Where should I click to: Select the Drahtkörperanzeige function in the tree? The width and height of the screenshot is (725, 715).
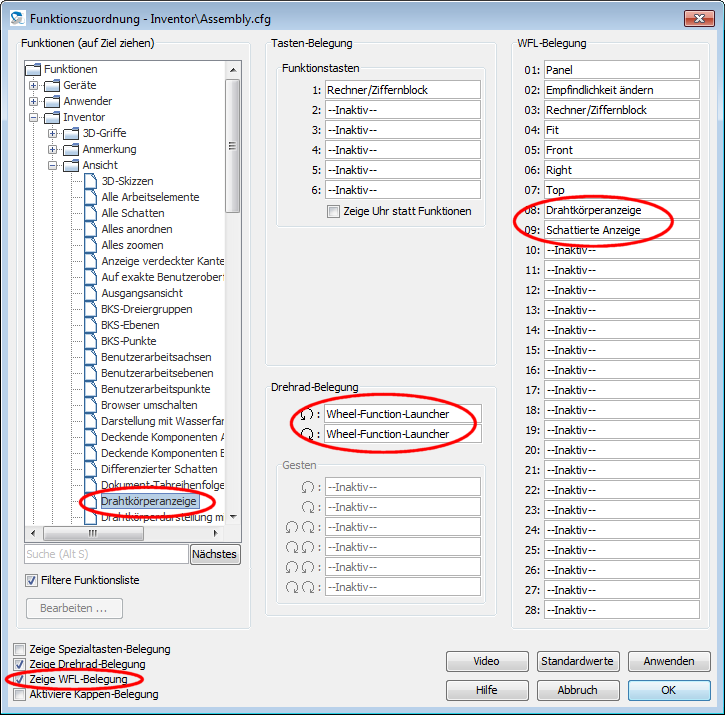(148, 501)
